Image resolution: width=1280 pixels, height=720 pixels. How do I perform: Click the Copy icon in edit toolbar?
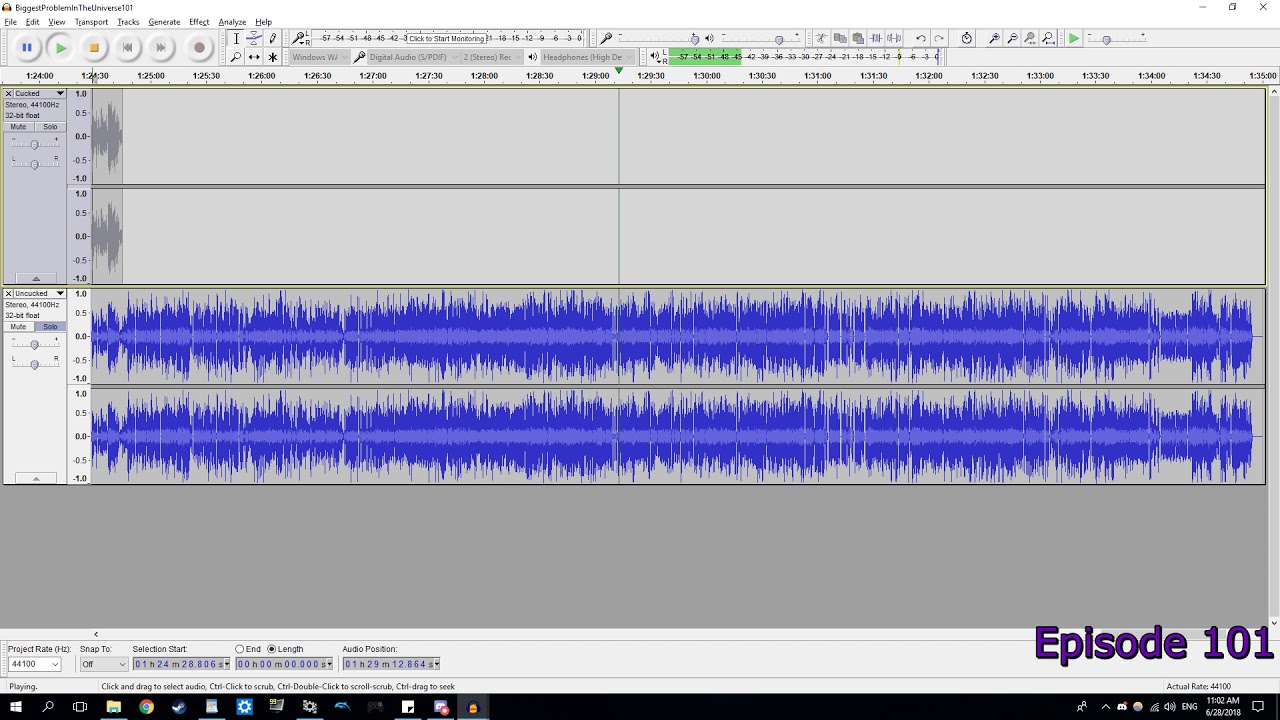(840, 38)
